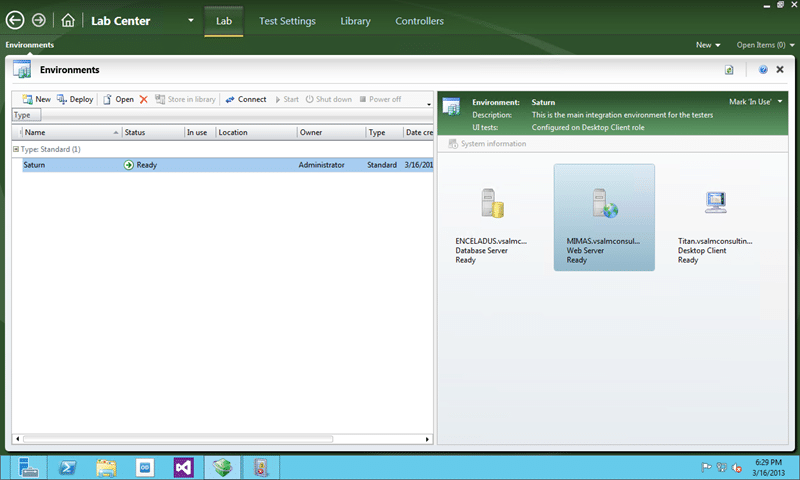The height and width of the screenshot is (480, 800).
Task: Click the Open toolbar button
Action: [118, 99]
